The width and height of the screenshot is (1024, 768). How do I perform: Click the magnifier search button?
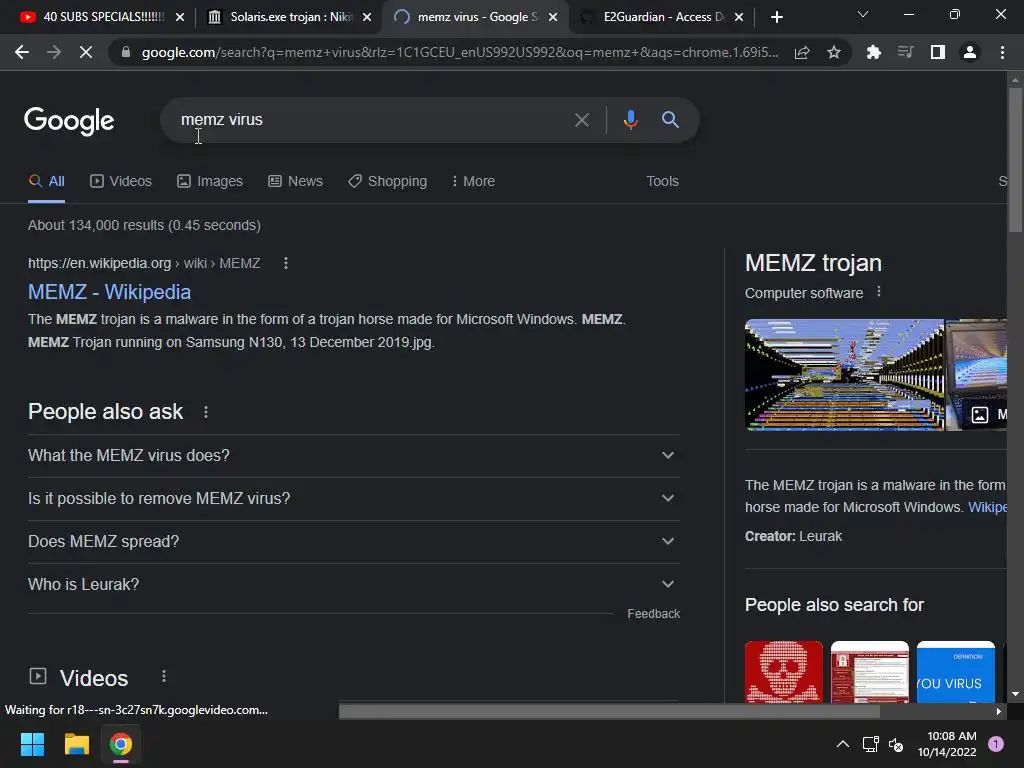click(670, 120)
